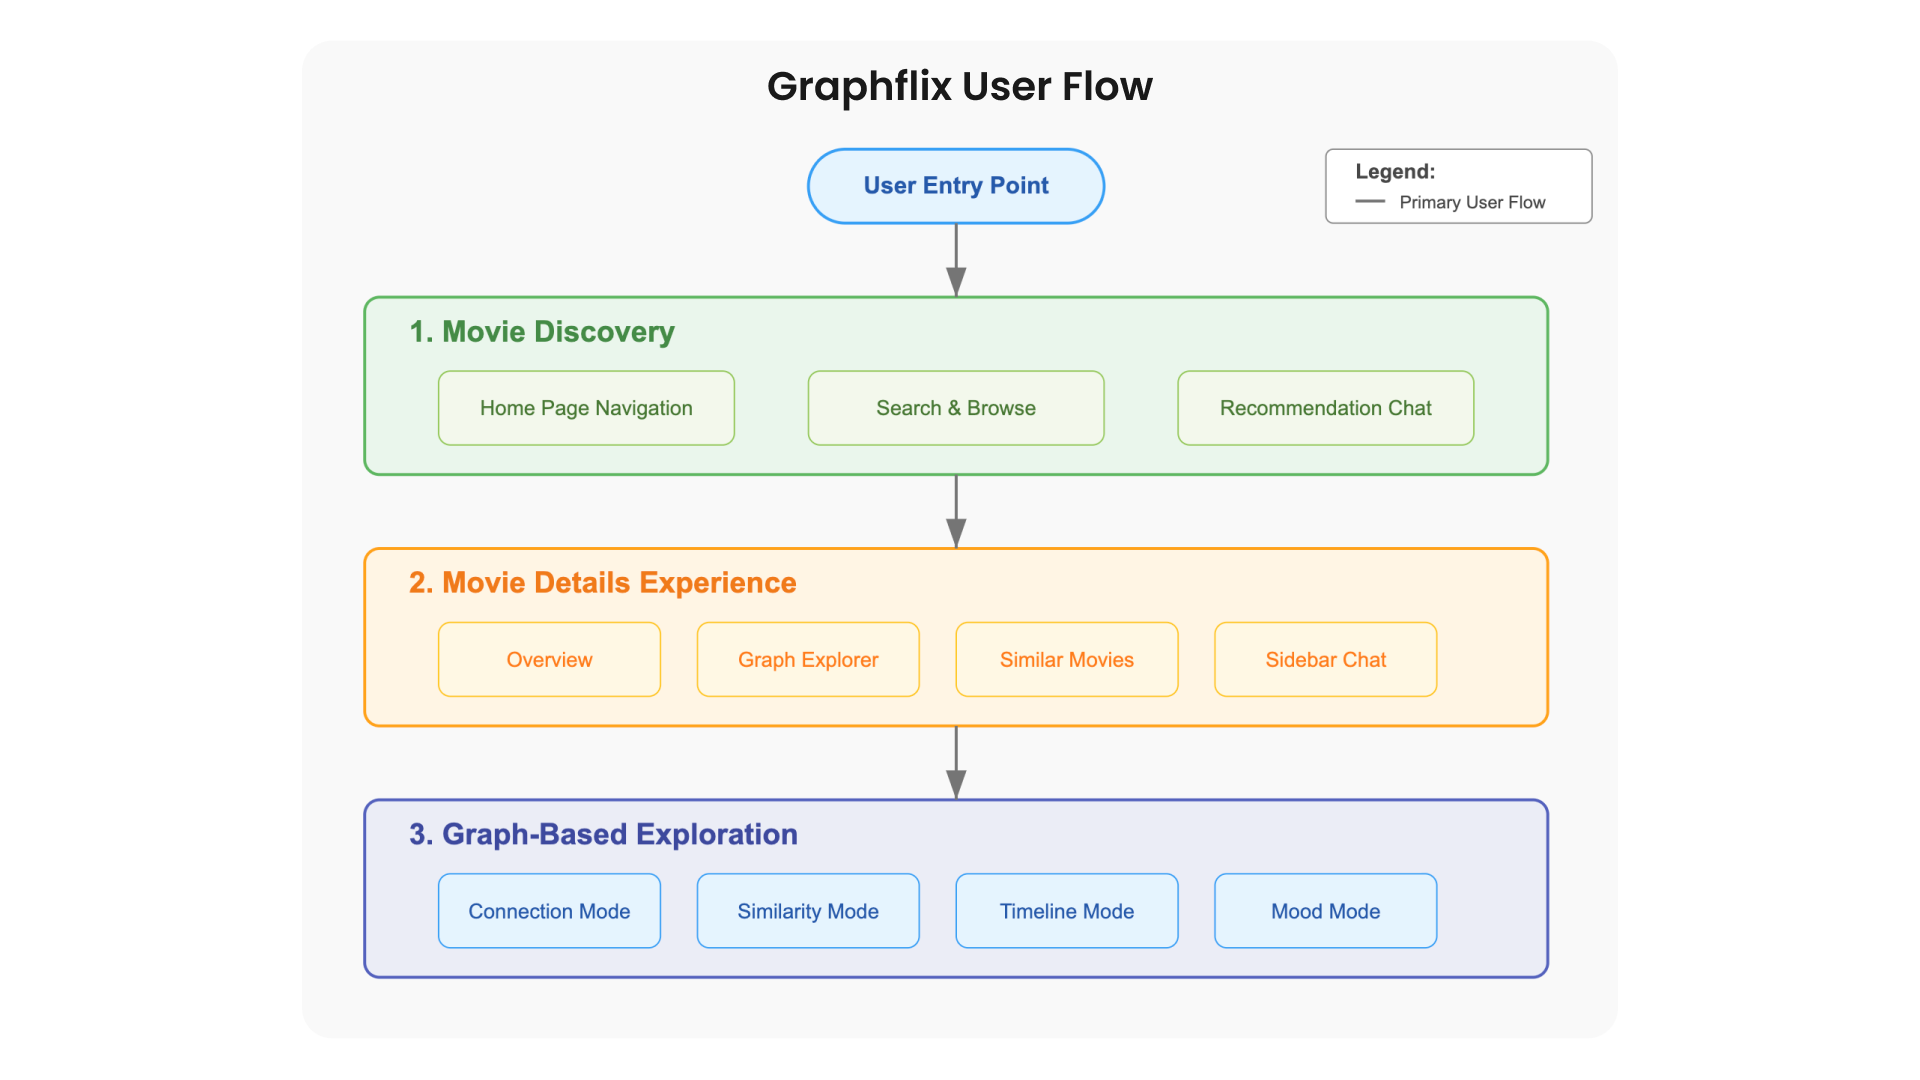This screenshot has width=1920, height=1080.
Task: Open the Recommendation Chat box
Action: (1325, 408)
